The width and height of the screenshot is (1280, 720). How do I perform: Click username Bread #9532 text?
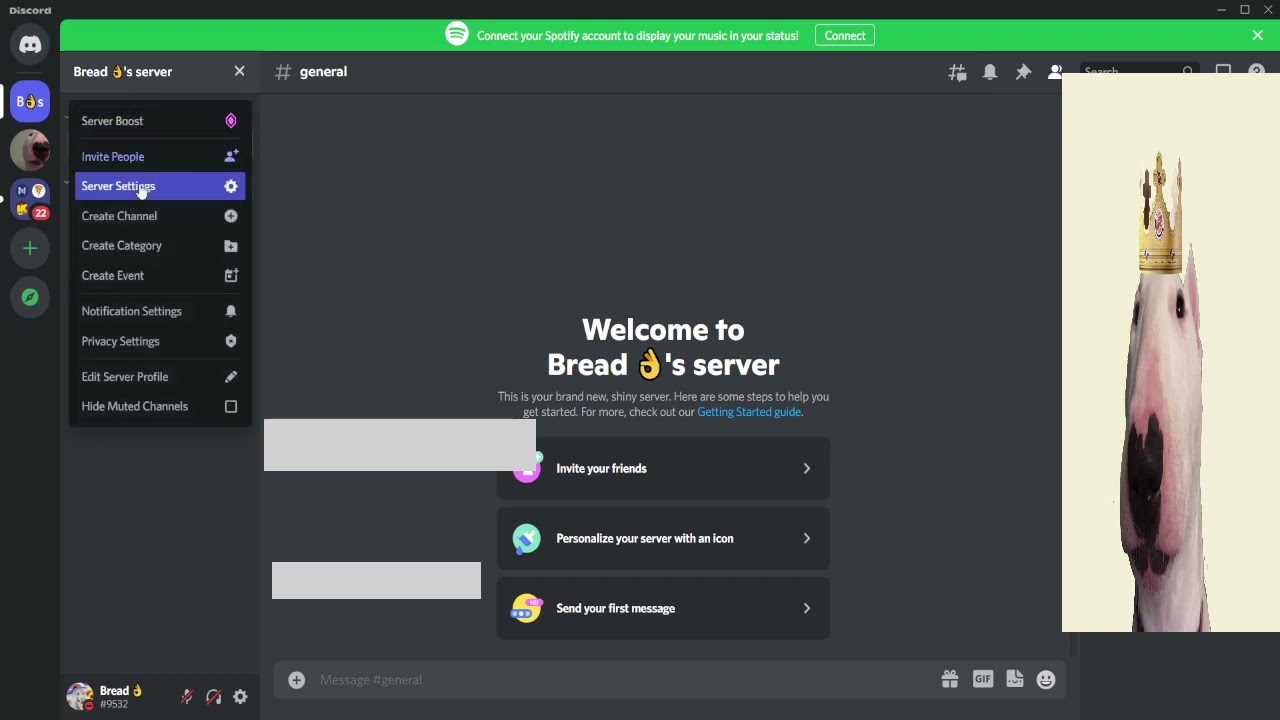coord(121,697)
